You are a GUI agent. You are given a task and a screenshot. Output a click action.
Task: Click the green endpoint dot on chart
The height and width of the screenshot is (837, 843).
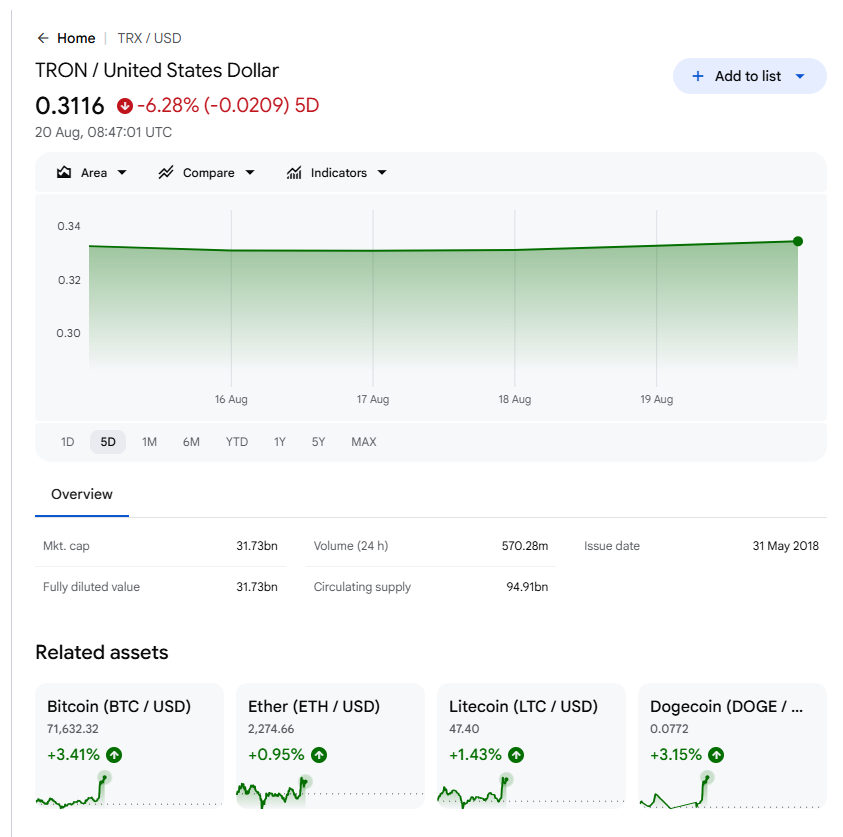(x=798, y=241)
